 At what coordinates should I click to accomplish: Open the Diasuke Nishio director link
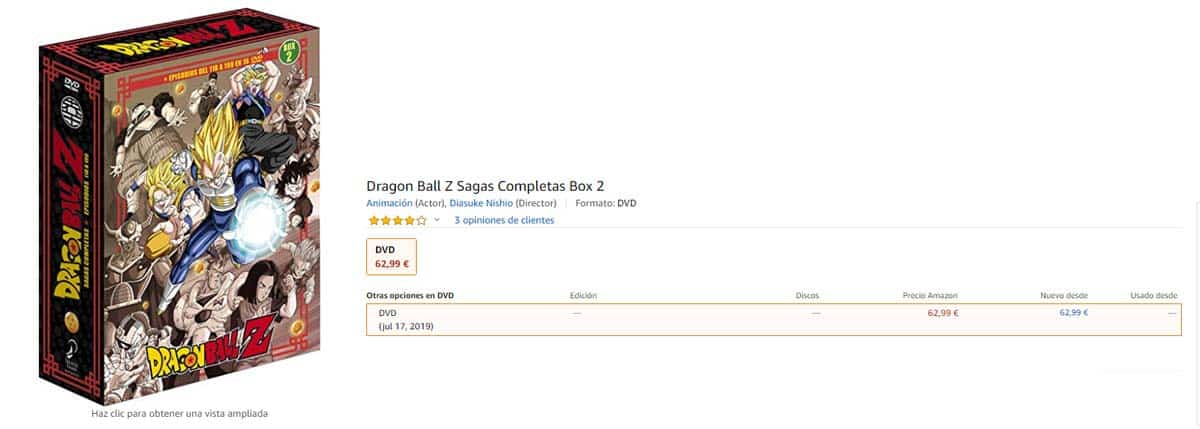tap(481, 203)
